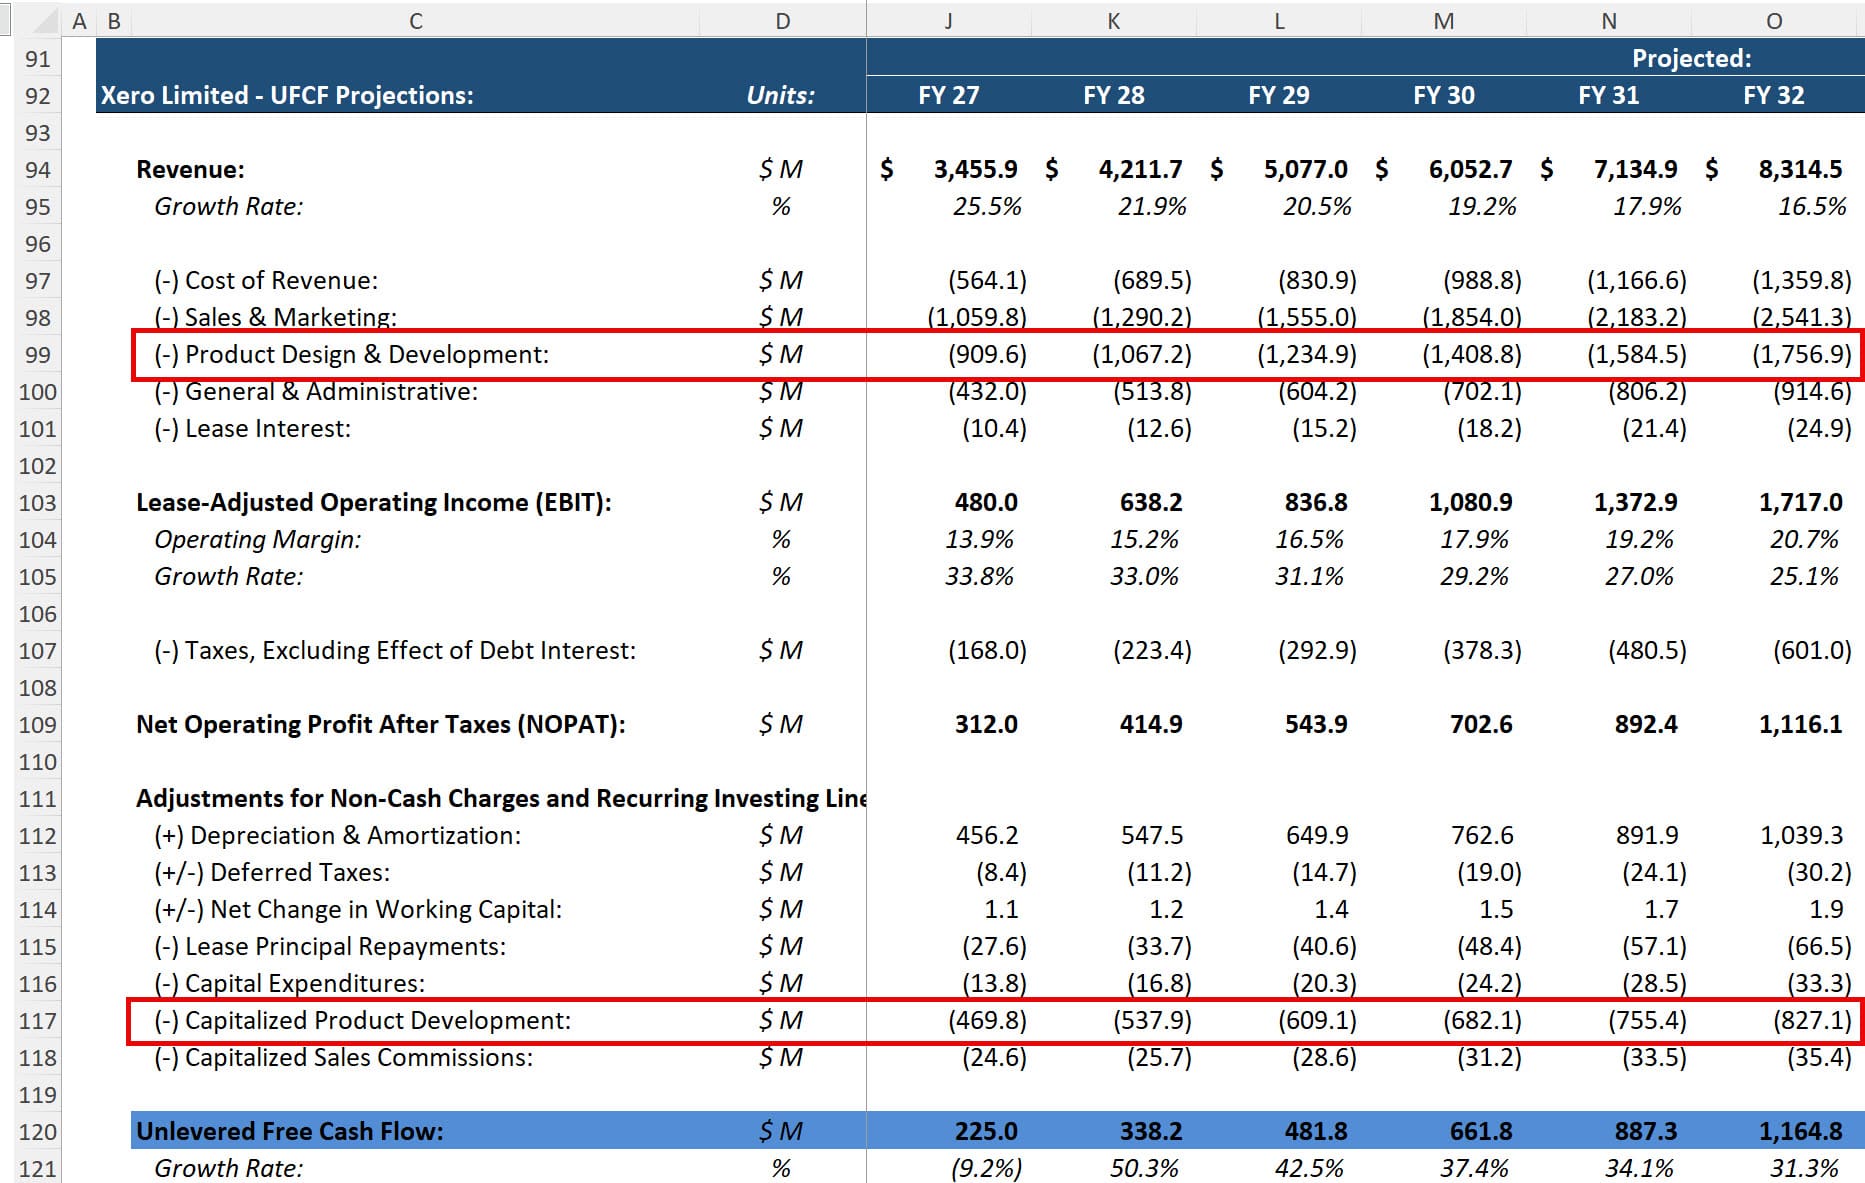Image resolution: width=1865 pixels, height=1183 pixels.
Task: Select EBIT growth rate 33.8%
Action: (x=979, y=577)
